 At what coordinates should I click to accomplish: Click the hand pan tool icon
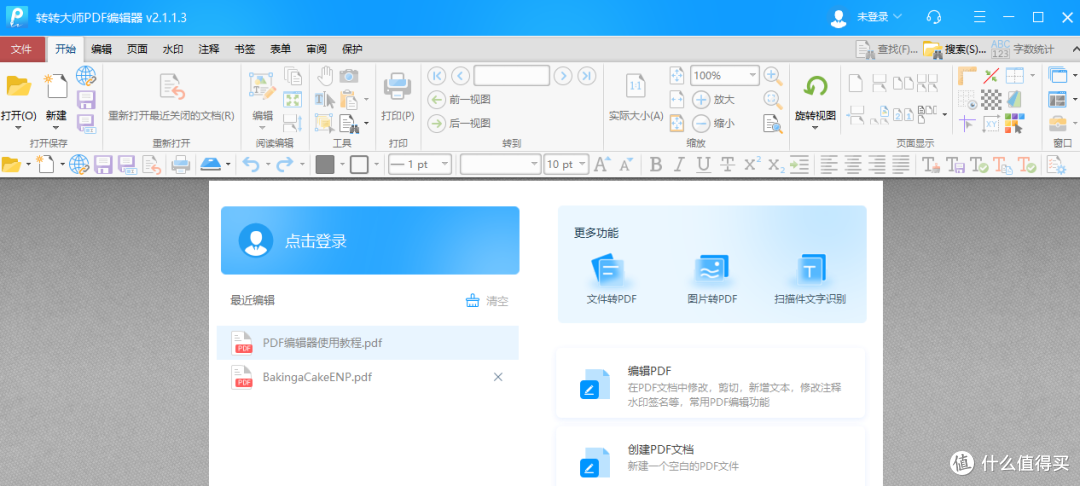click(325, 75)
